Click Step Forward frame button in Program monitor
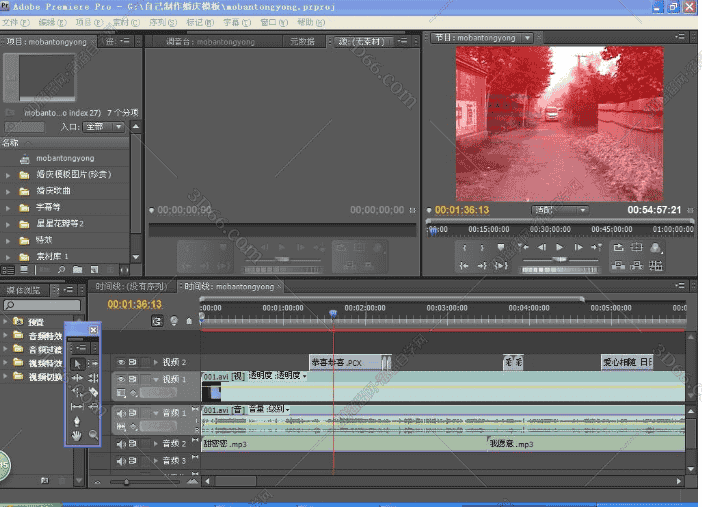 (x=580, y=247)
